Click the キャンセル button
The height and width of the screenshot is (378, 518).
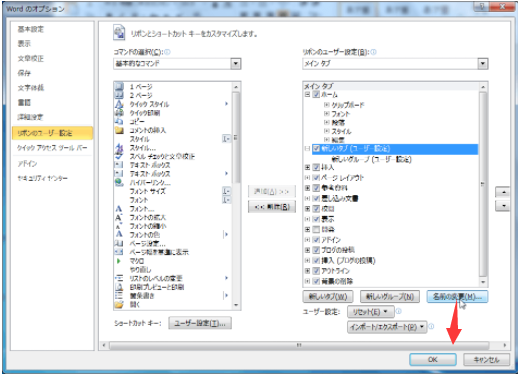(x=486, y=359)
